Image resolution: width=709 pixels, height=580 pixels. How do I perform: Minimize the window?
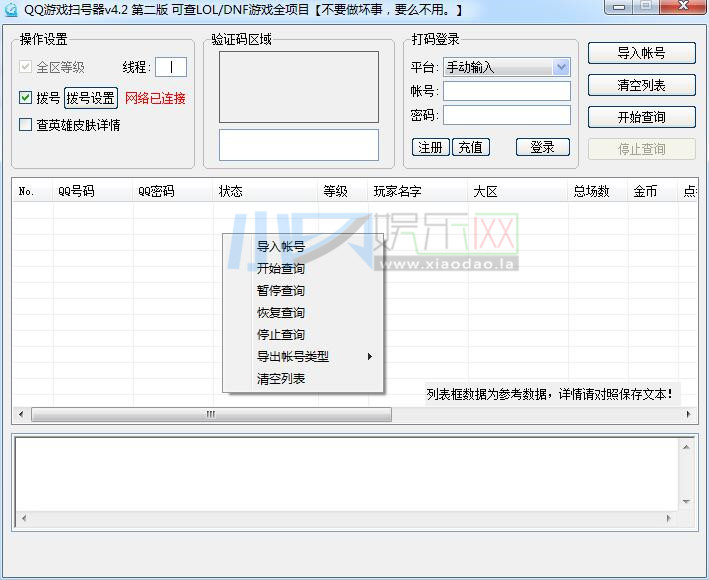[619, 6]
